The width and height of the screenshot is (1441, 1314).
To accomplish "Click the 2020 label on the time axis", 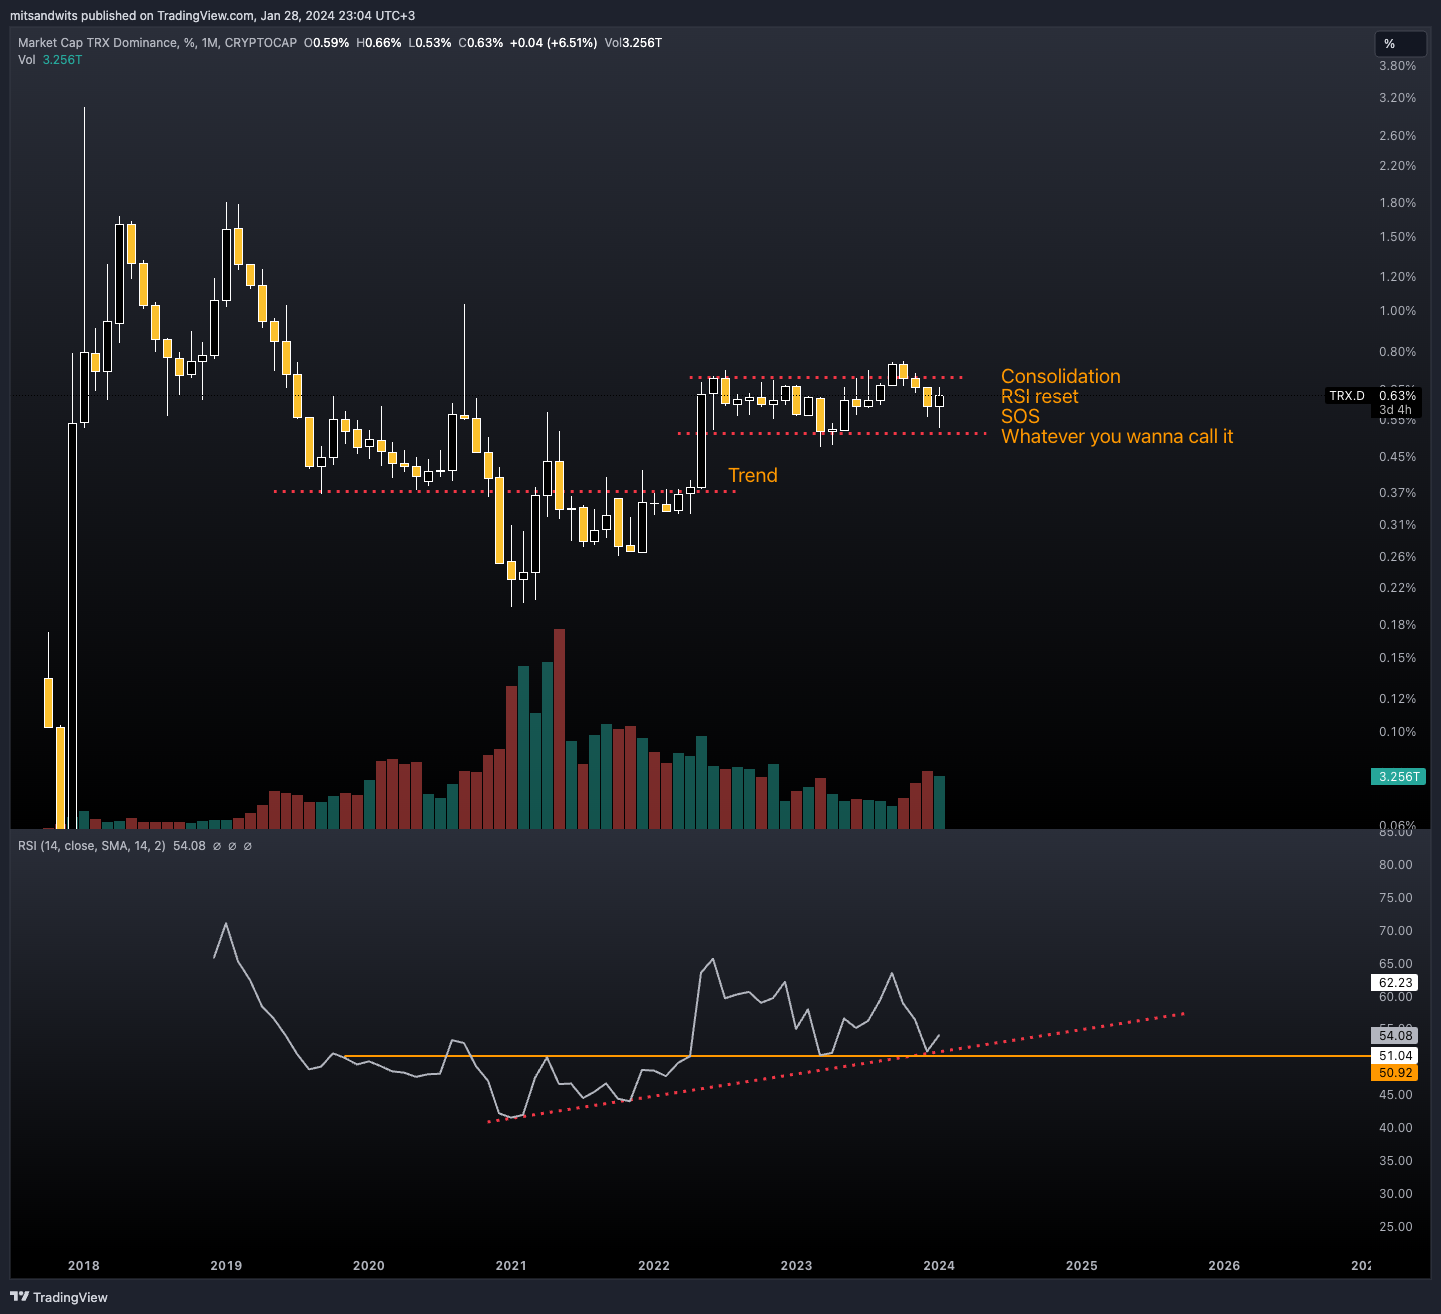I will [369, 1266].
